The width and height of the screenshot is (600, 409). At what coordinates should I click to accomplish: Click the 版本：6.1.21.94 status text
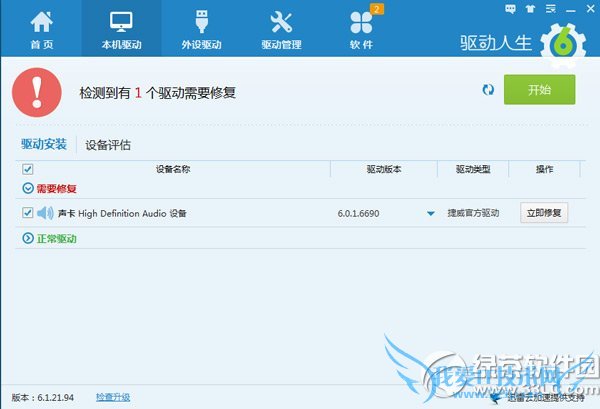click(42, 398)
